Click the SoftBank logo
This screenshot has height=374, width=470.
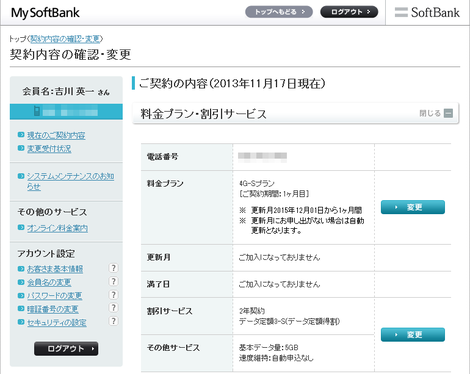pos(427,13)
